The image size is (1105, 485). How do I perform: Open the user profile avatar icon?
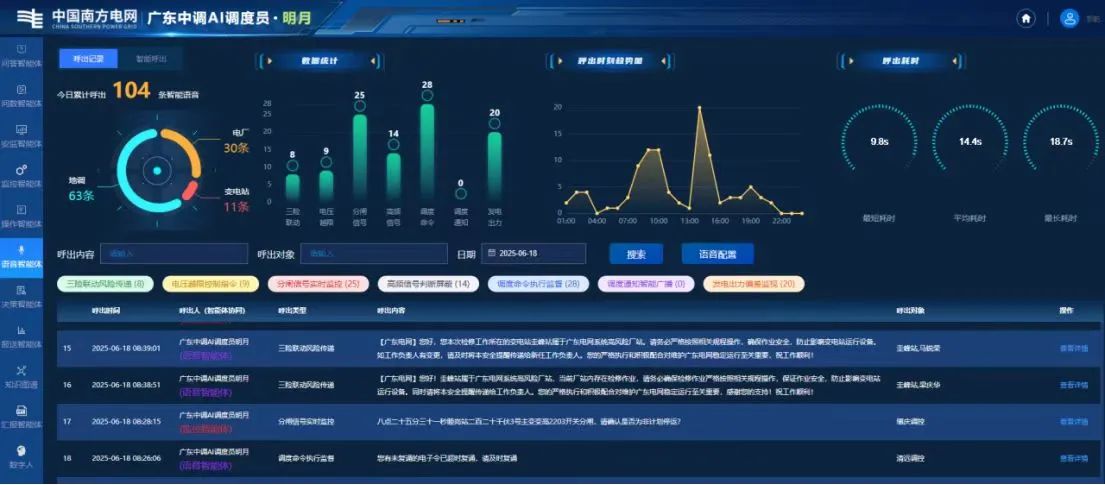click(1069, 18)
